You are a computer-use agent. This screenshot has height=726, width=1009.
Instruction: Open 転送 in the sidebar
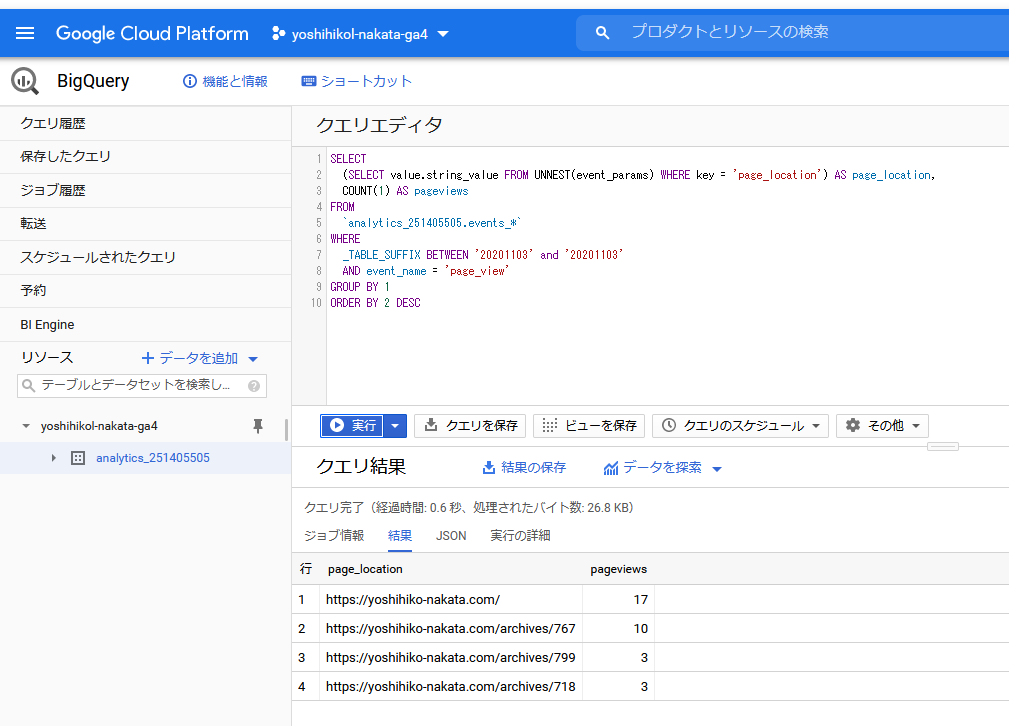(x=145, y=224)
